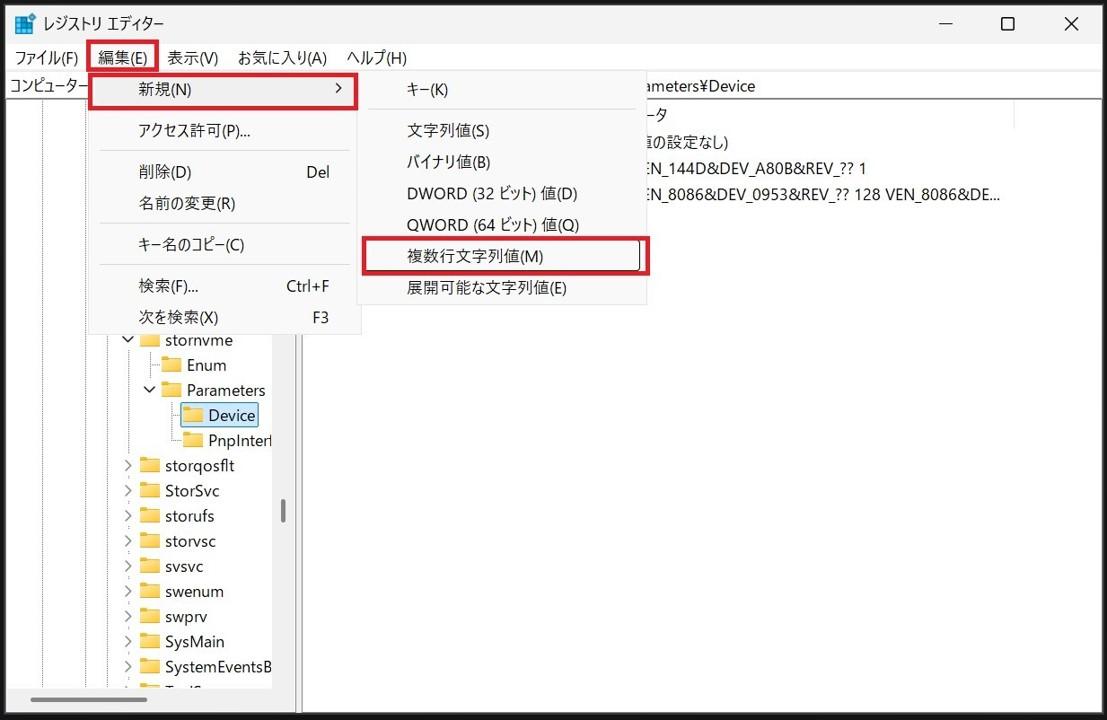This screenshot has height=720, width=1107.
Task: Select the SysMain key name in tree
Action: tap(194, 642)
